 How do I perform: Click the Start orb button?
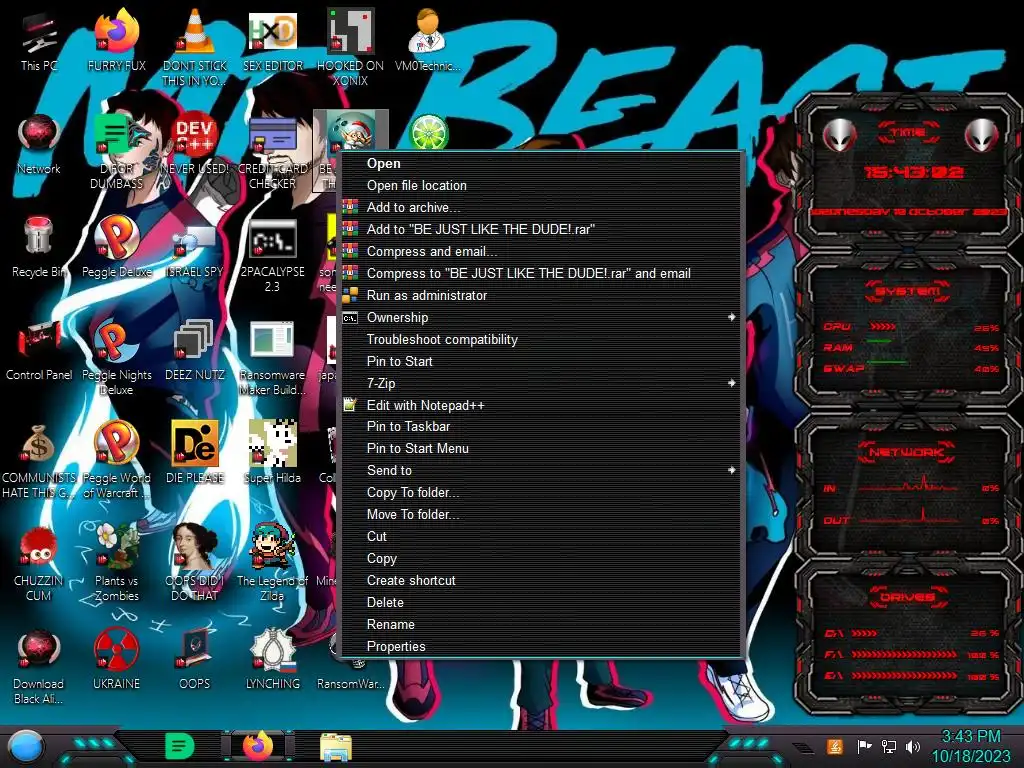26,746
